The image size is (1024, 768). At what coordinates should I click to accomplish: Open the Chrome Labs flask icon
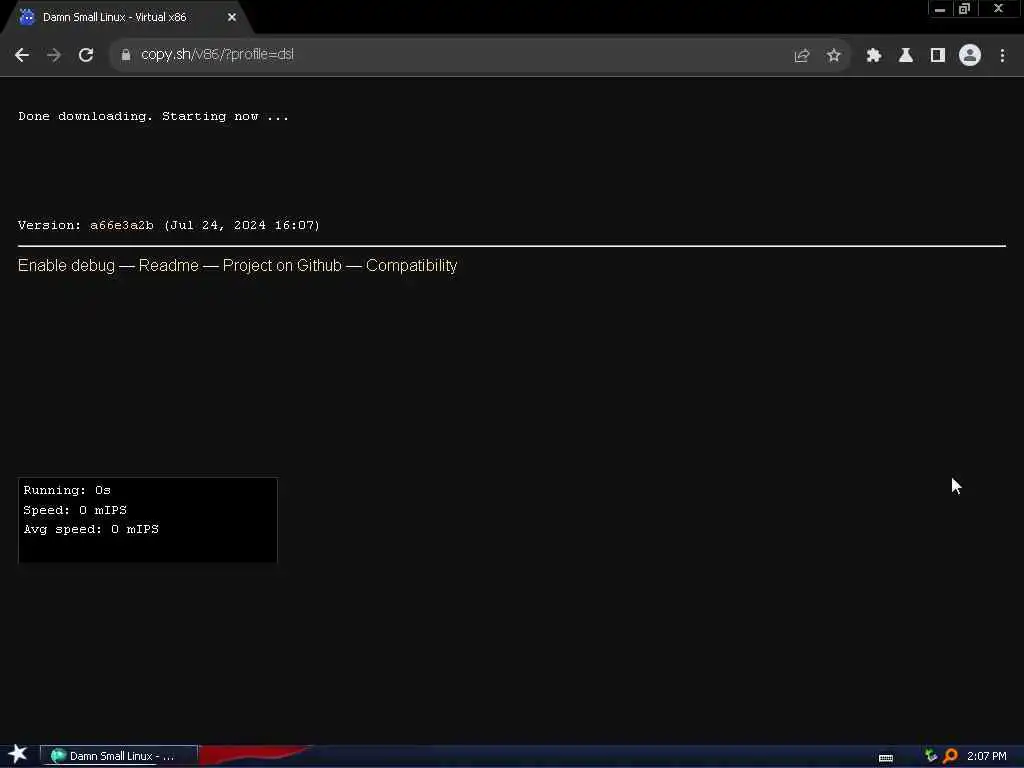906,56
